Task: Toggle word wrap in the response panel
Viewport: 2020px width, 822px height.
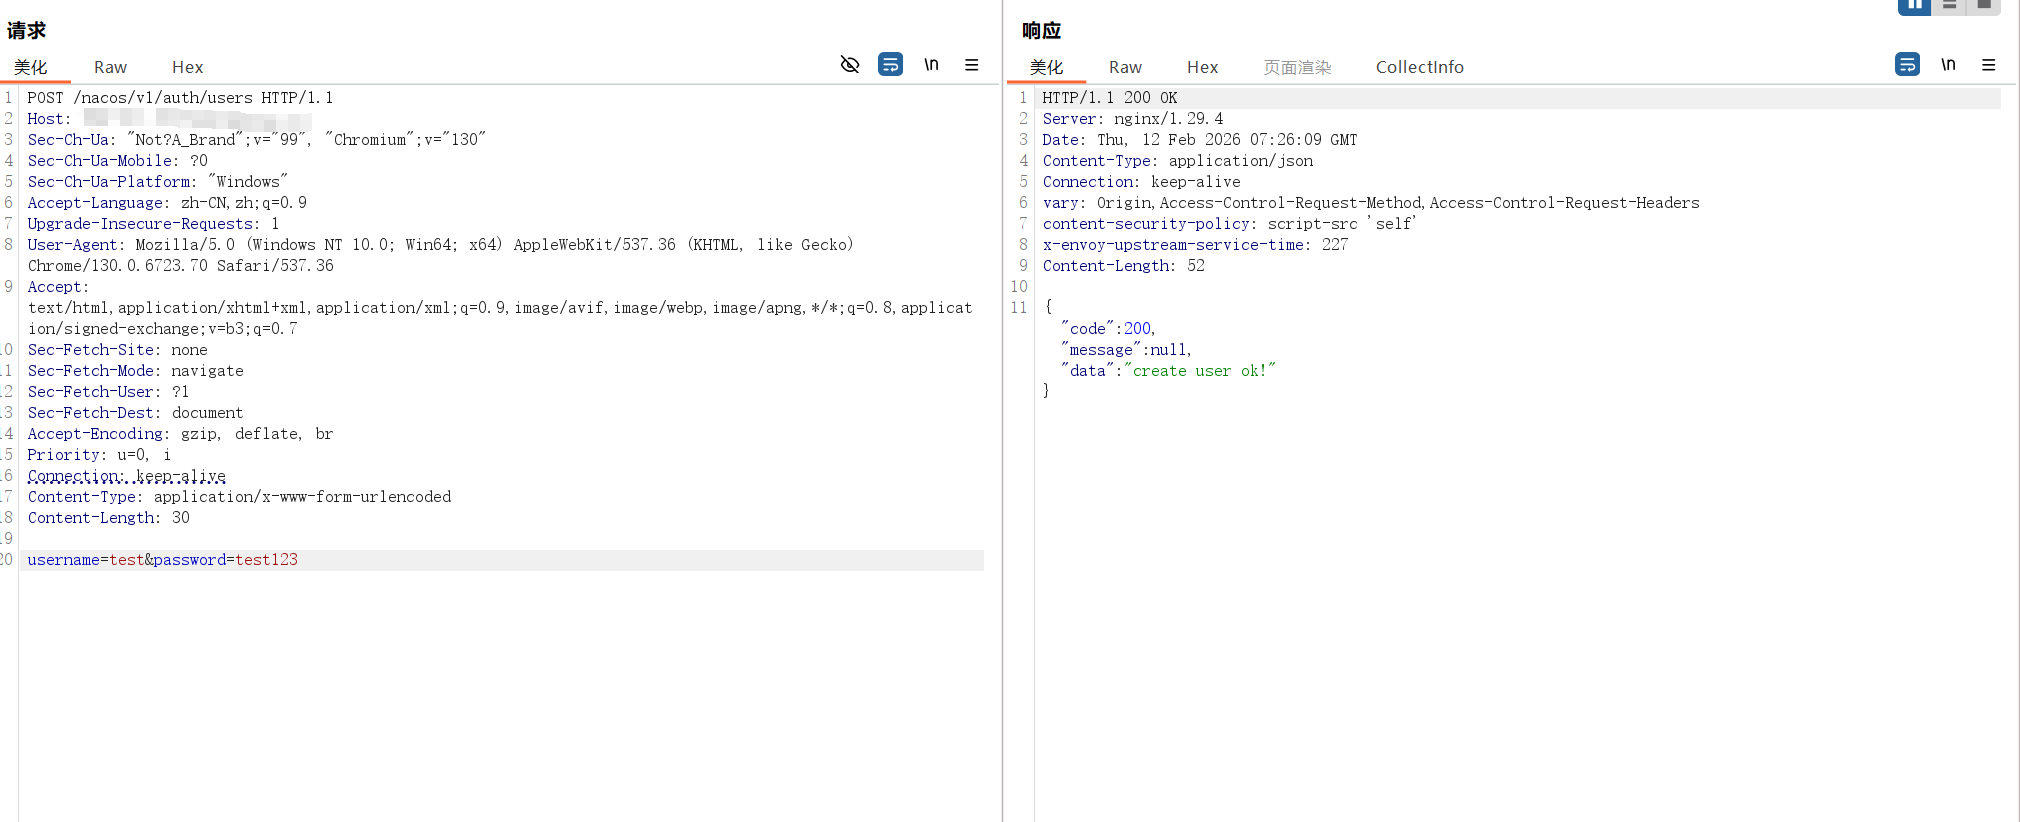Action: click(x=1907, y=65)
